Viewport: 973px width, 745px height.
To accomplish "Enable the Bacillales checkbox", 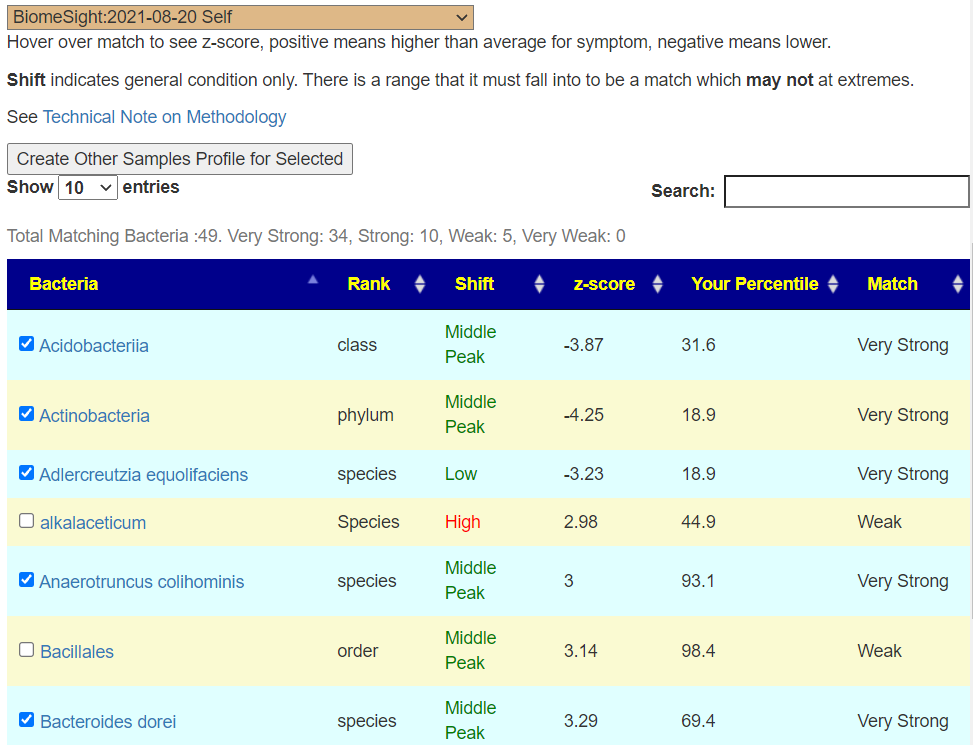I will (x=27, y=650).
